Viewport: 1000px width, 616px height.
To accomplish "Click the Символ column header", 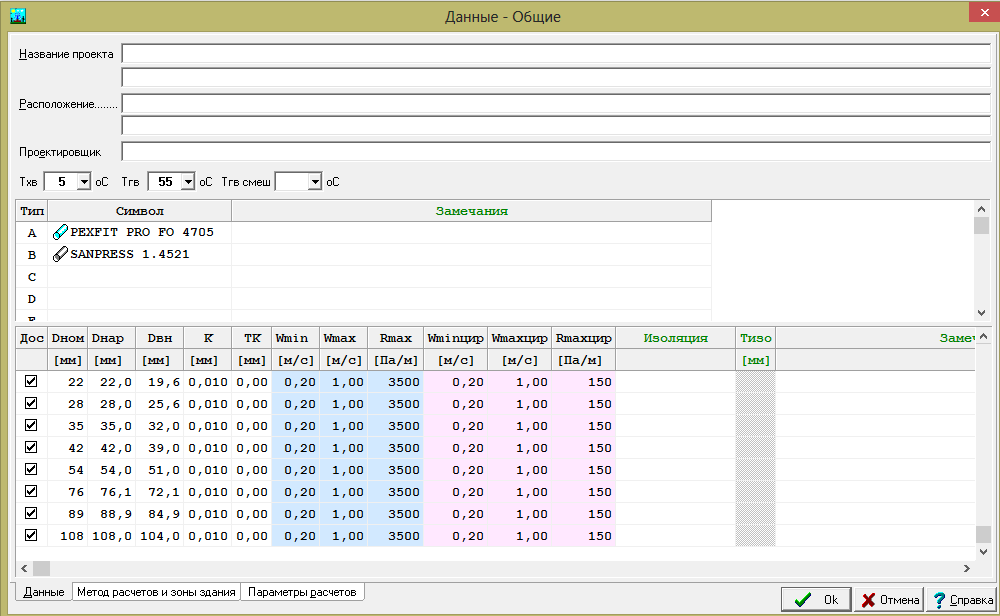I will 140,211.
